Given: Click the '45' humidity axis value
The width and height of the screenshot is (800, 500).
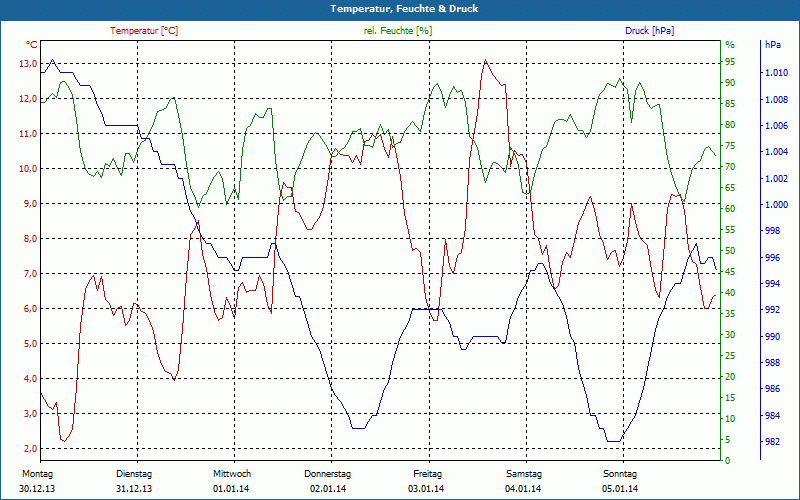Looking at the screenshot, I should 730,272.
